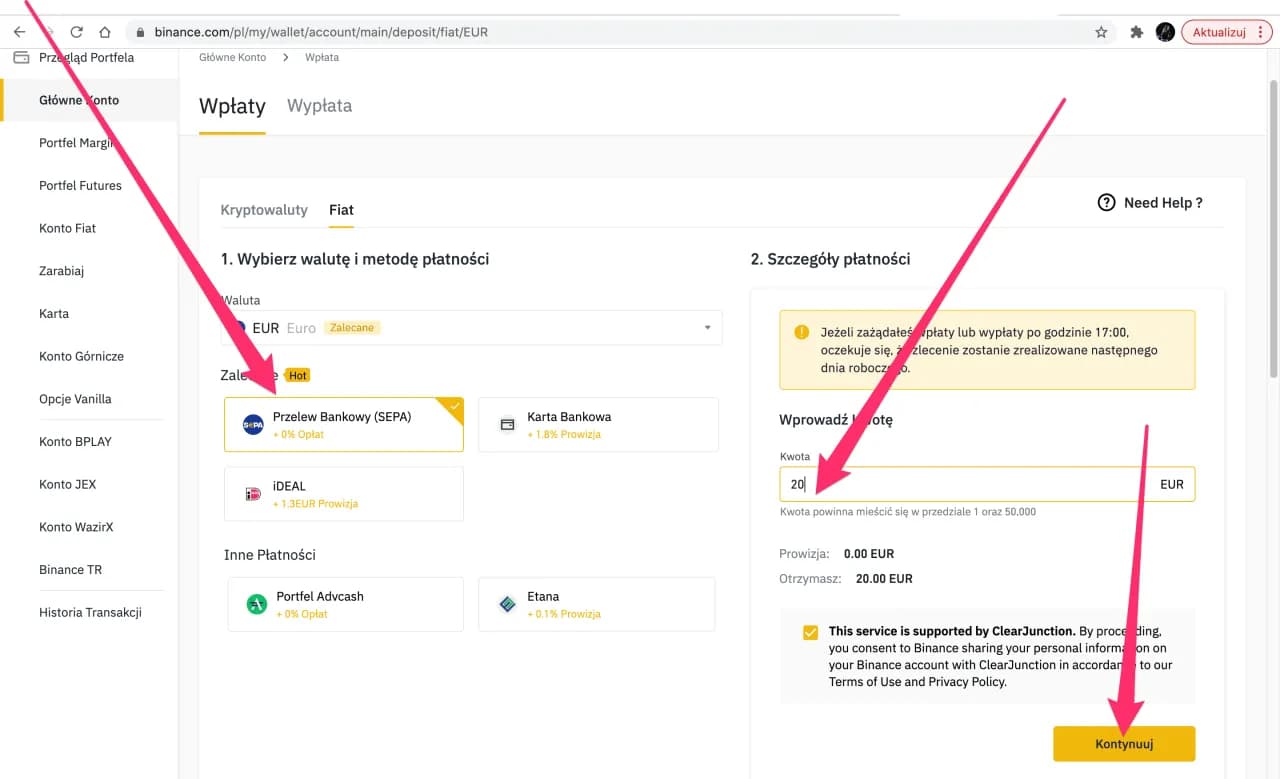Click the browser profile avatar

point(1165,31)
